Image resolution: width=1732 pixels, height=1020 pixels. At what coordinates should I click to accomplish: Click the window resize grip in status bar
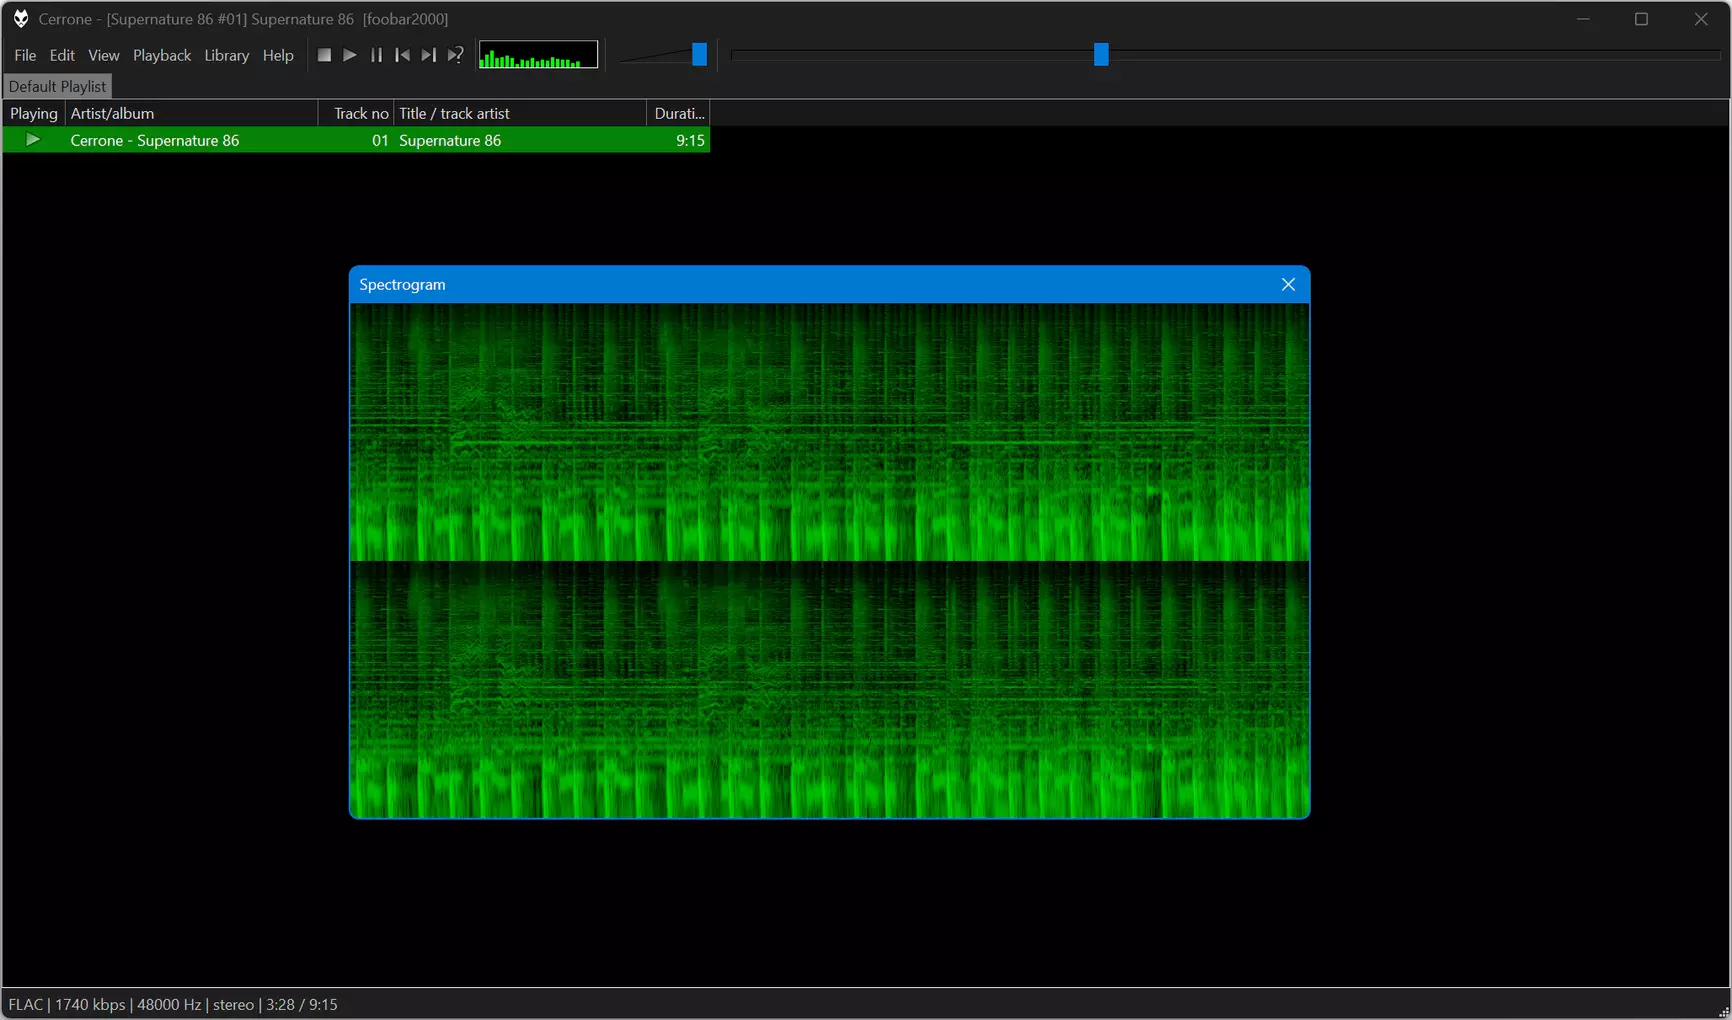tap(1723, 1011)
